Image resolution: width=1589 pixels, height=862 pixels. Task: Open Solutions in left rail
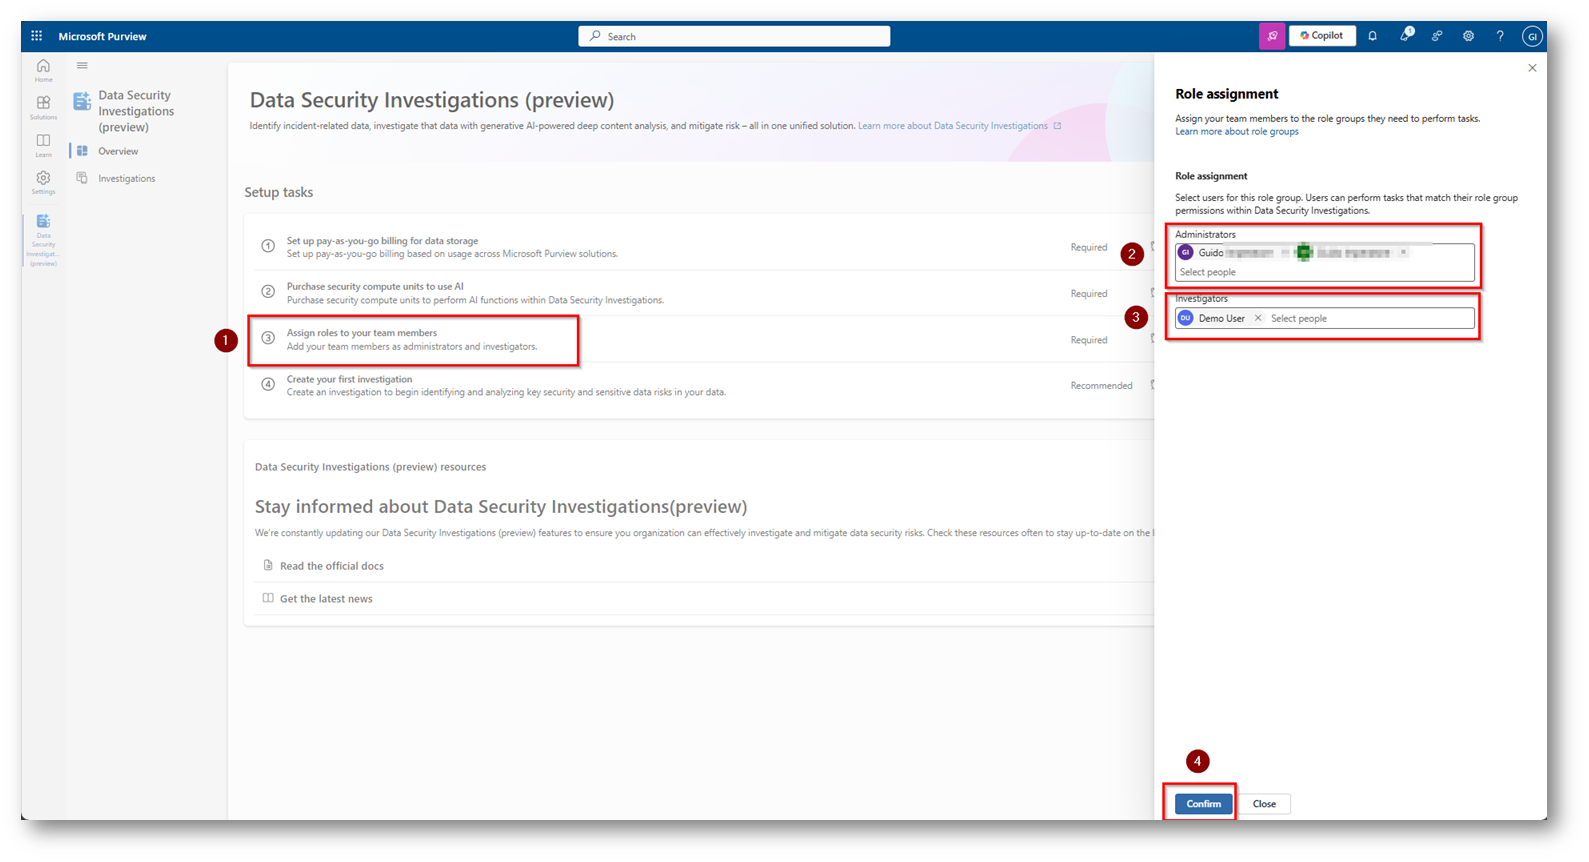tap(43, 107)
